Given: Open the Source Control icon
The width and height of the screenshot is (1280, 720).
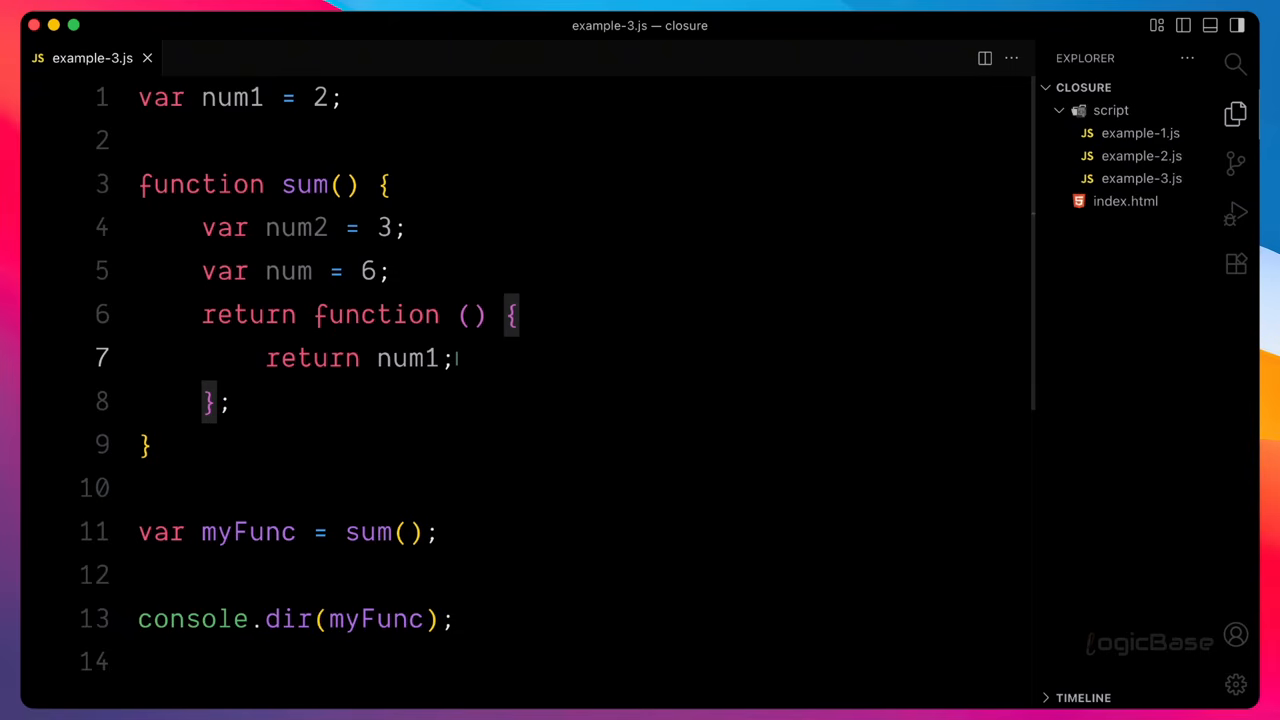Looking at the screenshot, I should pyautogui.click(x=1235, y=163).
